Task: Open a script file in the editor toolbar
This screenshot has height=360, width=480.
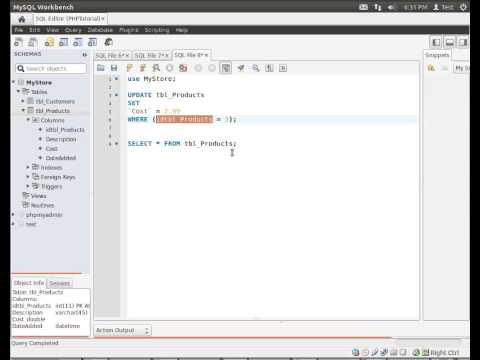Action: pyautogui.click(x=101, y=68)
